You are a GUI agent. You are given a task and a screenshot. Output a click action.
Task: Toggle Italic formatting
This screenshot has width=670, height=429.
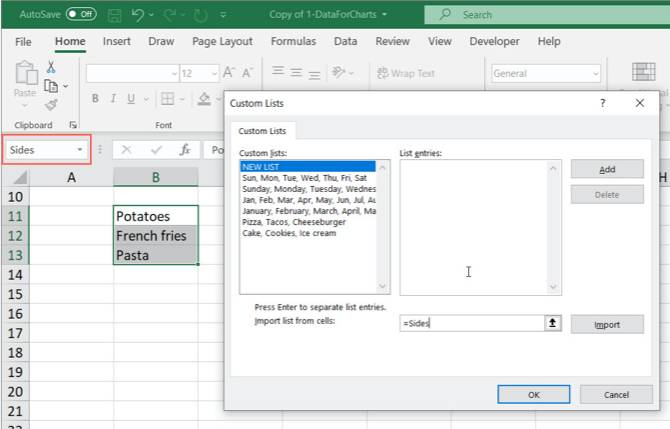point(114,99)
